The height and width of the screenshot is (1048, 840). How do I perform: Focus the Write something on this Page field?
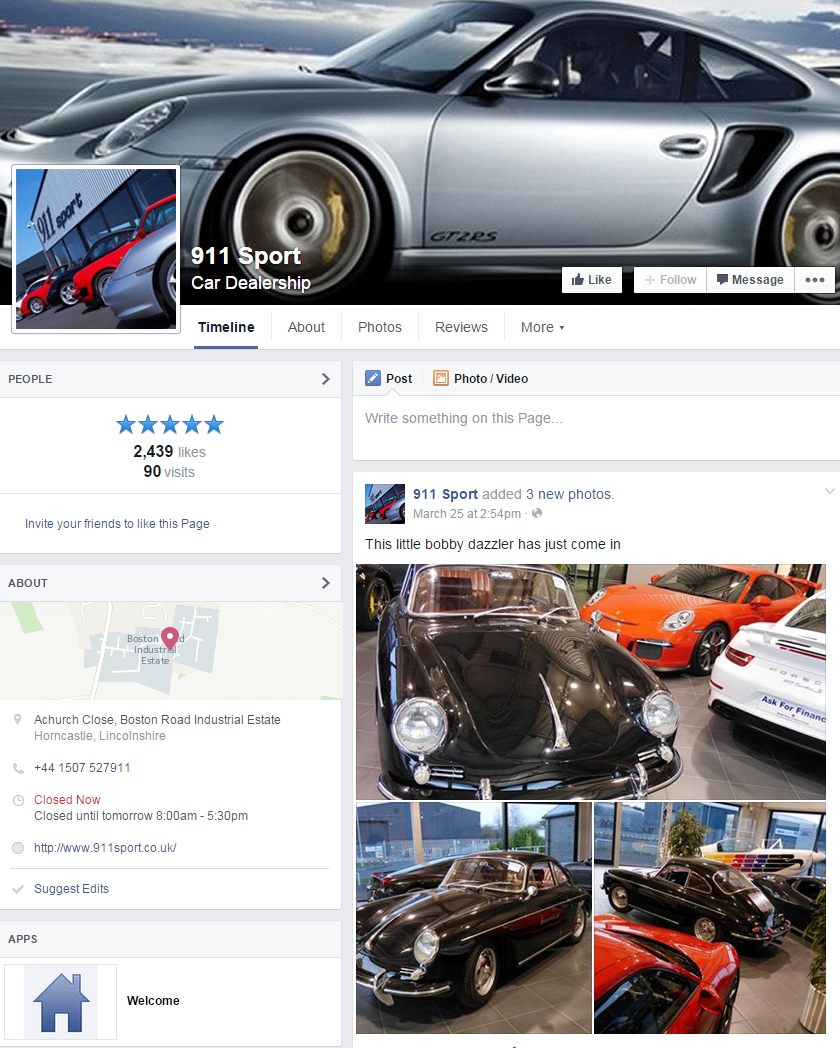pos(596,426)
